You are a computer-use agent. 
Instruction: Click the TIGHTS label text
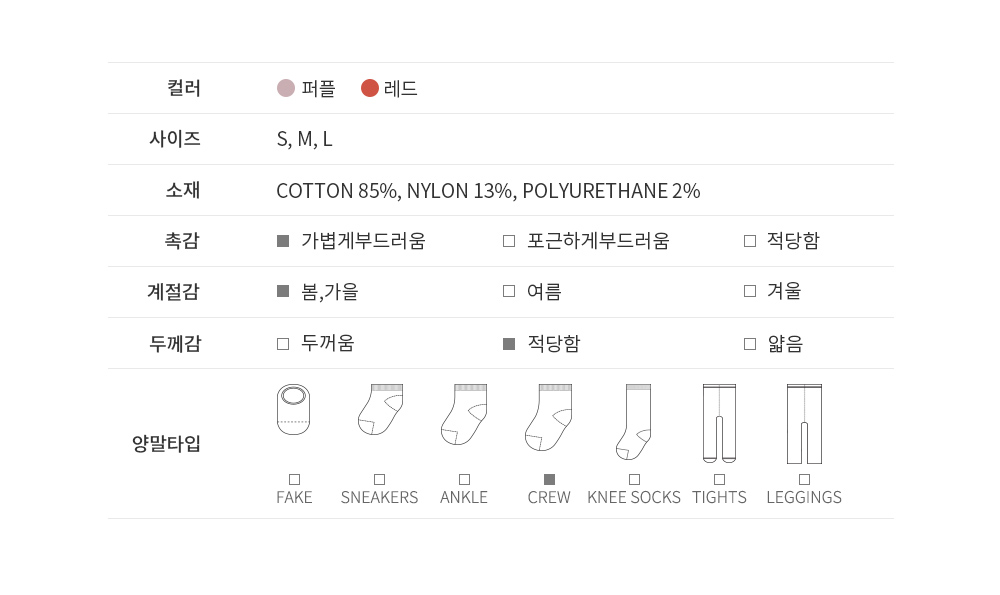pyautogui.click(x=719, y=497)
